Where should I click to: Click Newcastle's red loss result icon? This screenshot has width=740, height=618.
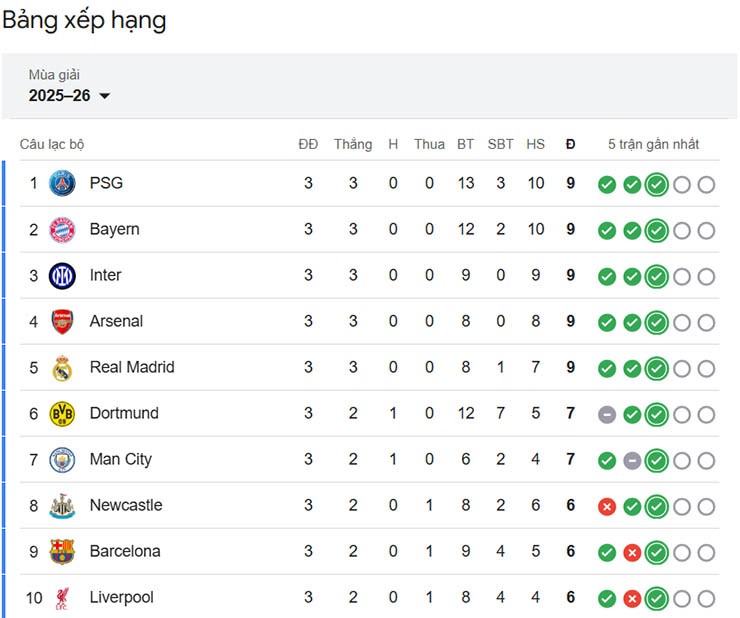(x=606, y=507)
